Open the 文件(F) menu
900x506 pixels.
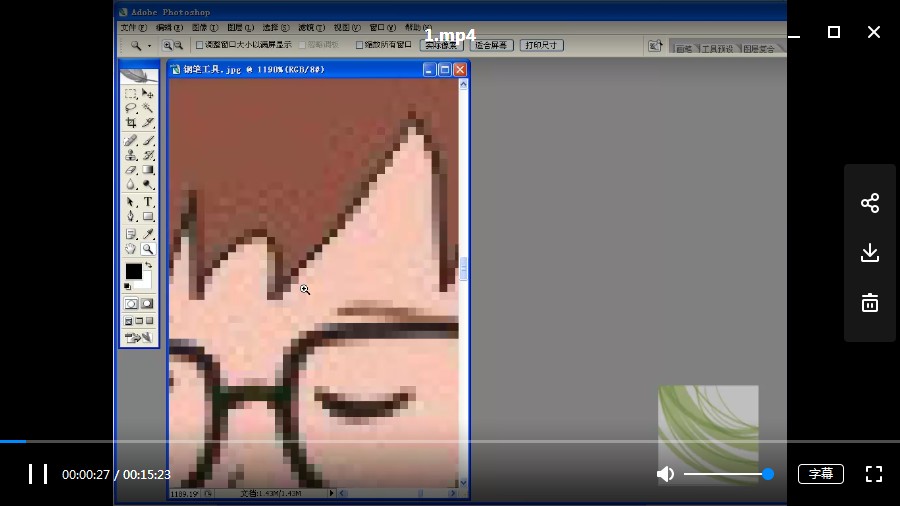coord(133,28)
